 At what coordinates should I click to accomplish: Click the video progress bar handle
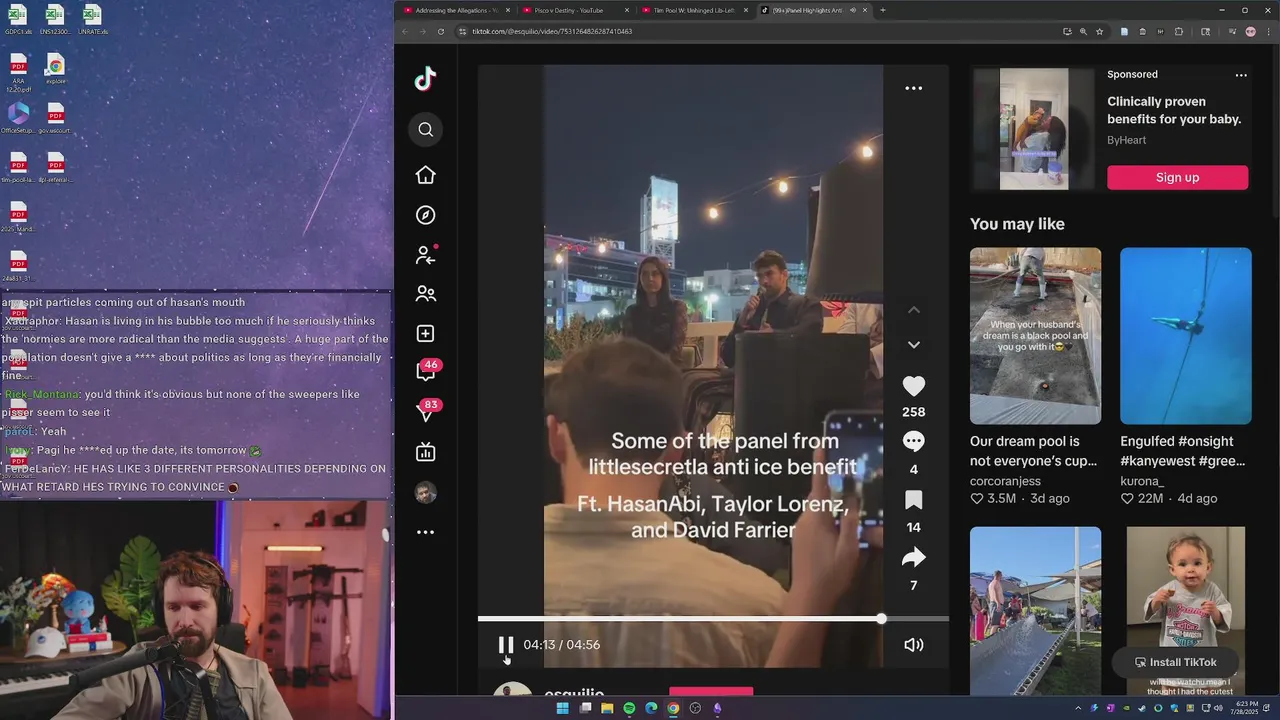[x=881, y=619]
